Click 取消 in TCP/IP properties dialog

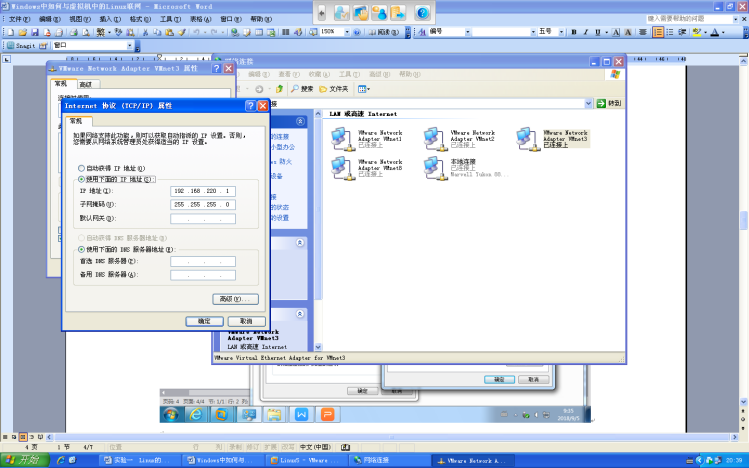point(246,321)
